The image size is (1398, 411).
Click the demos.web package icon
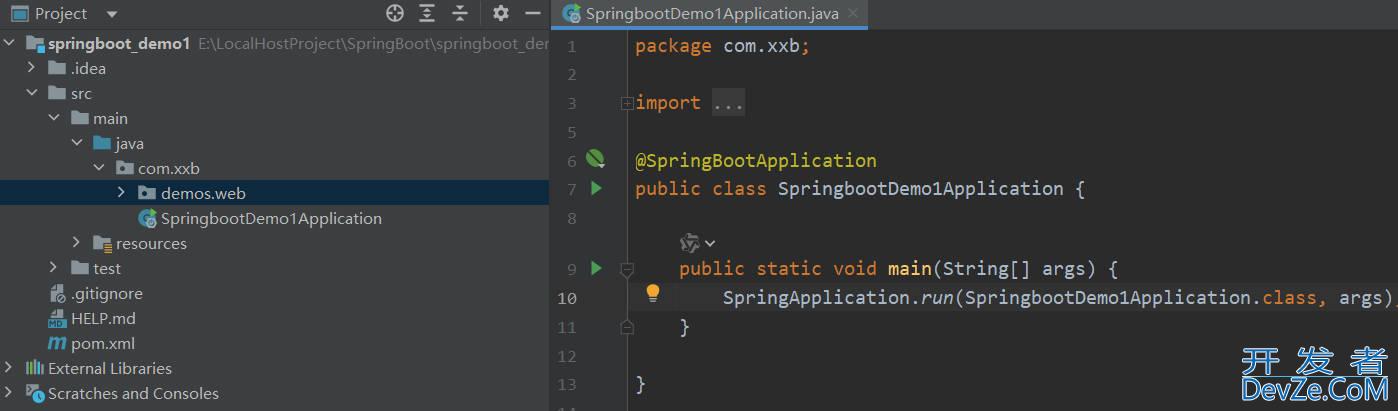[147, 193]
